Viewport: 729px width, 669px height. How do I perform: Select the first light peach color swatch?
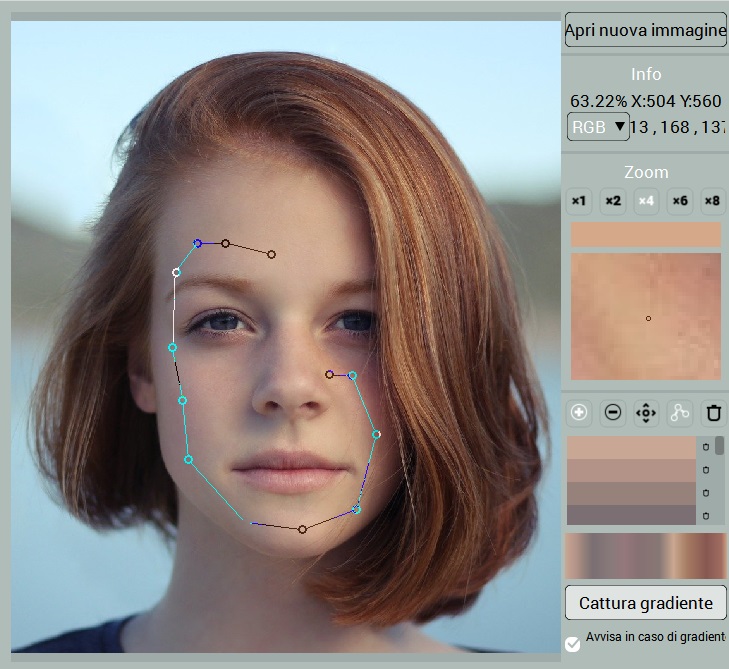click(631, 448)
